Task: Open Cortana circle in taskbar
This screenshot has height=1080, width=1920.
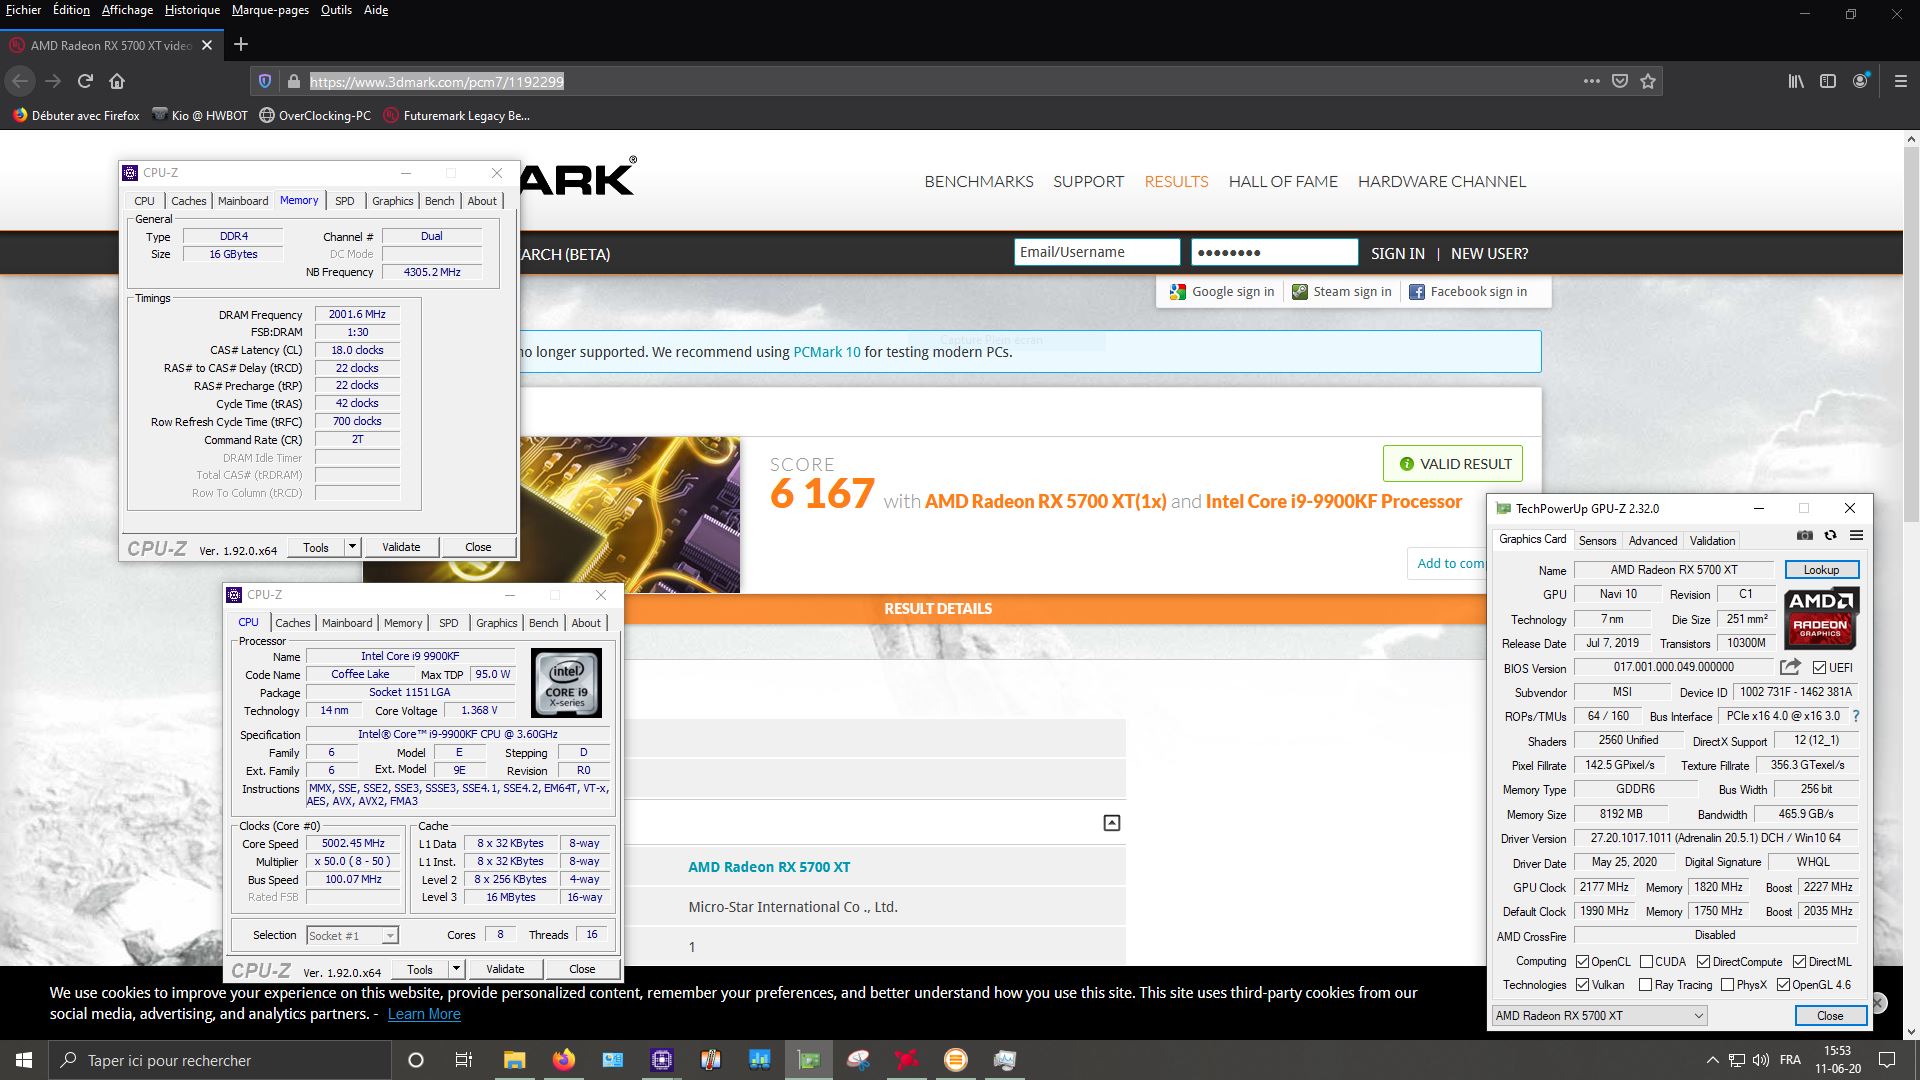Action: 416,1060
